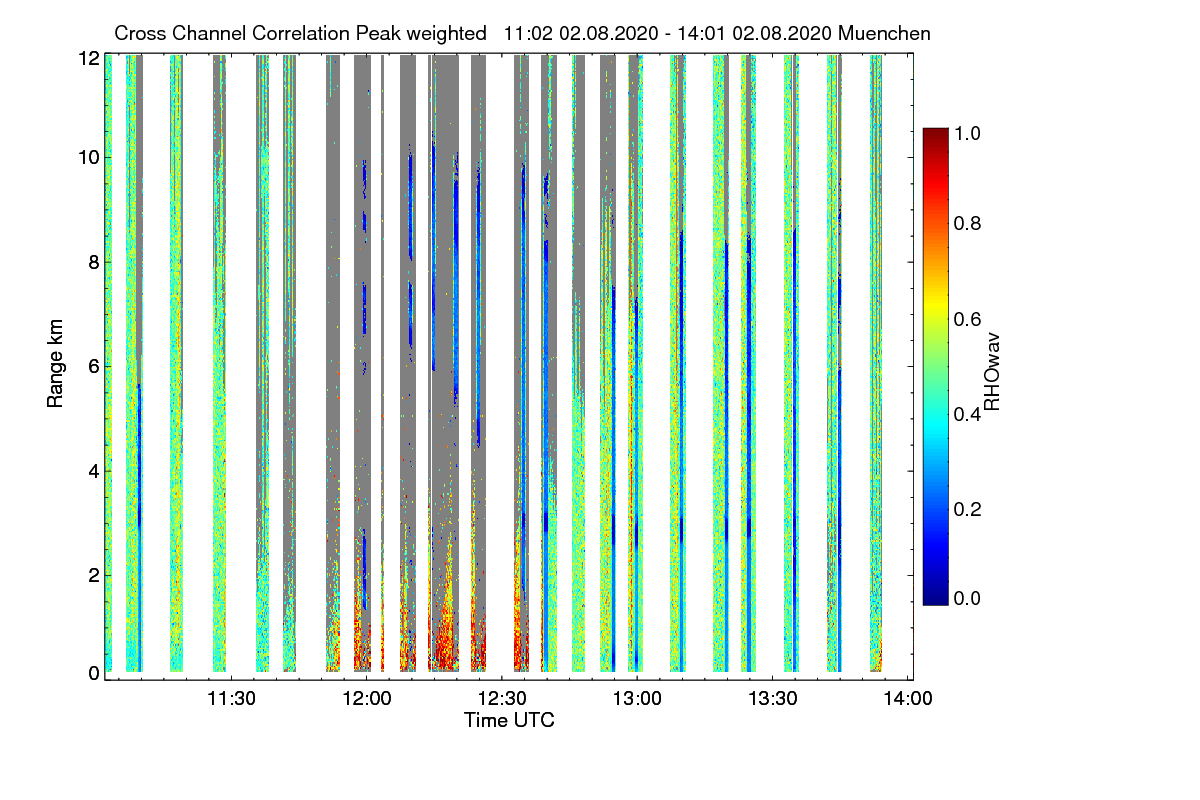This screenshot has width=1200, height=800.
Task: Click the x-axis tick label '13:30'
Action: click(772, 699)
